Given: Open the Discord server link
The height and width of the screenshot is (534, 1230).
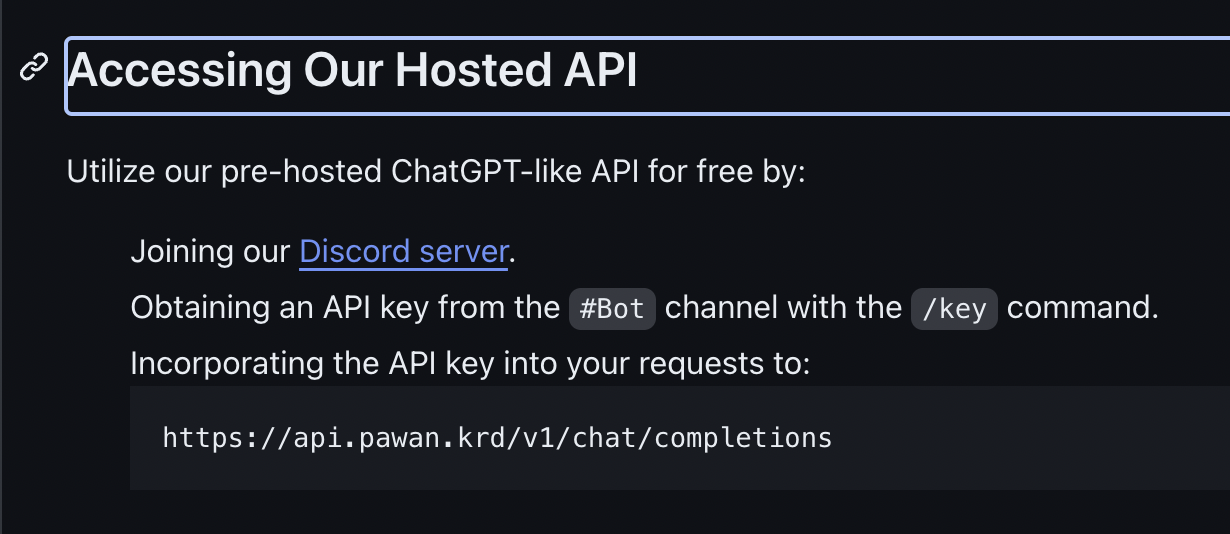Looking at the screenshot, I should pyautogui.click(x=404, y=251).
